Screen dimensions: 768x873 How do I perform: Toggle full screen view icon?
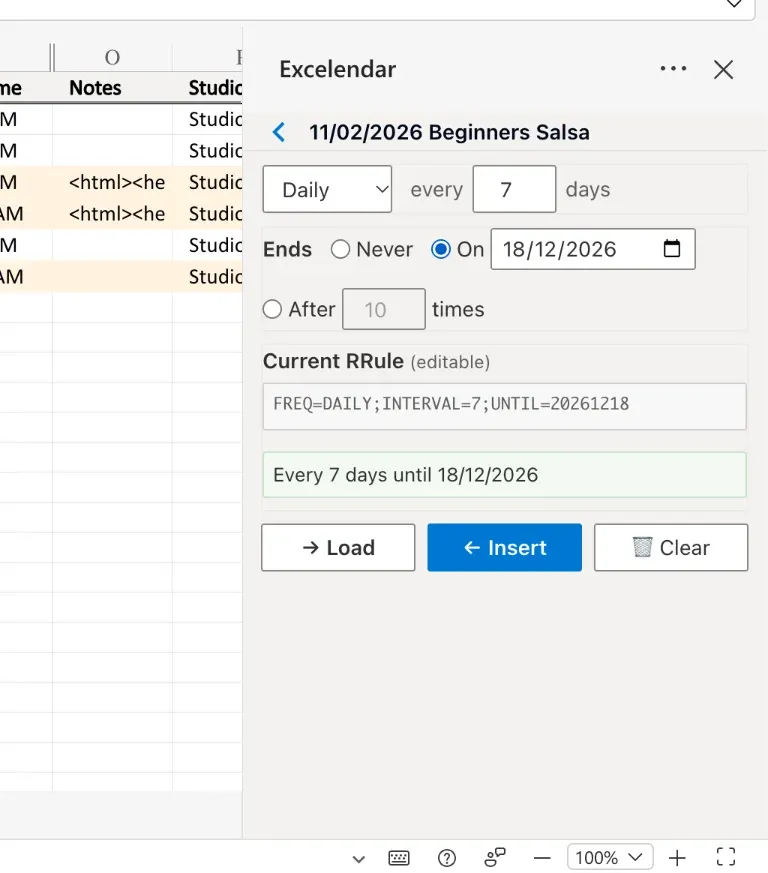[726, 857]
